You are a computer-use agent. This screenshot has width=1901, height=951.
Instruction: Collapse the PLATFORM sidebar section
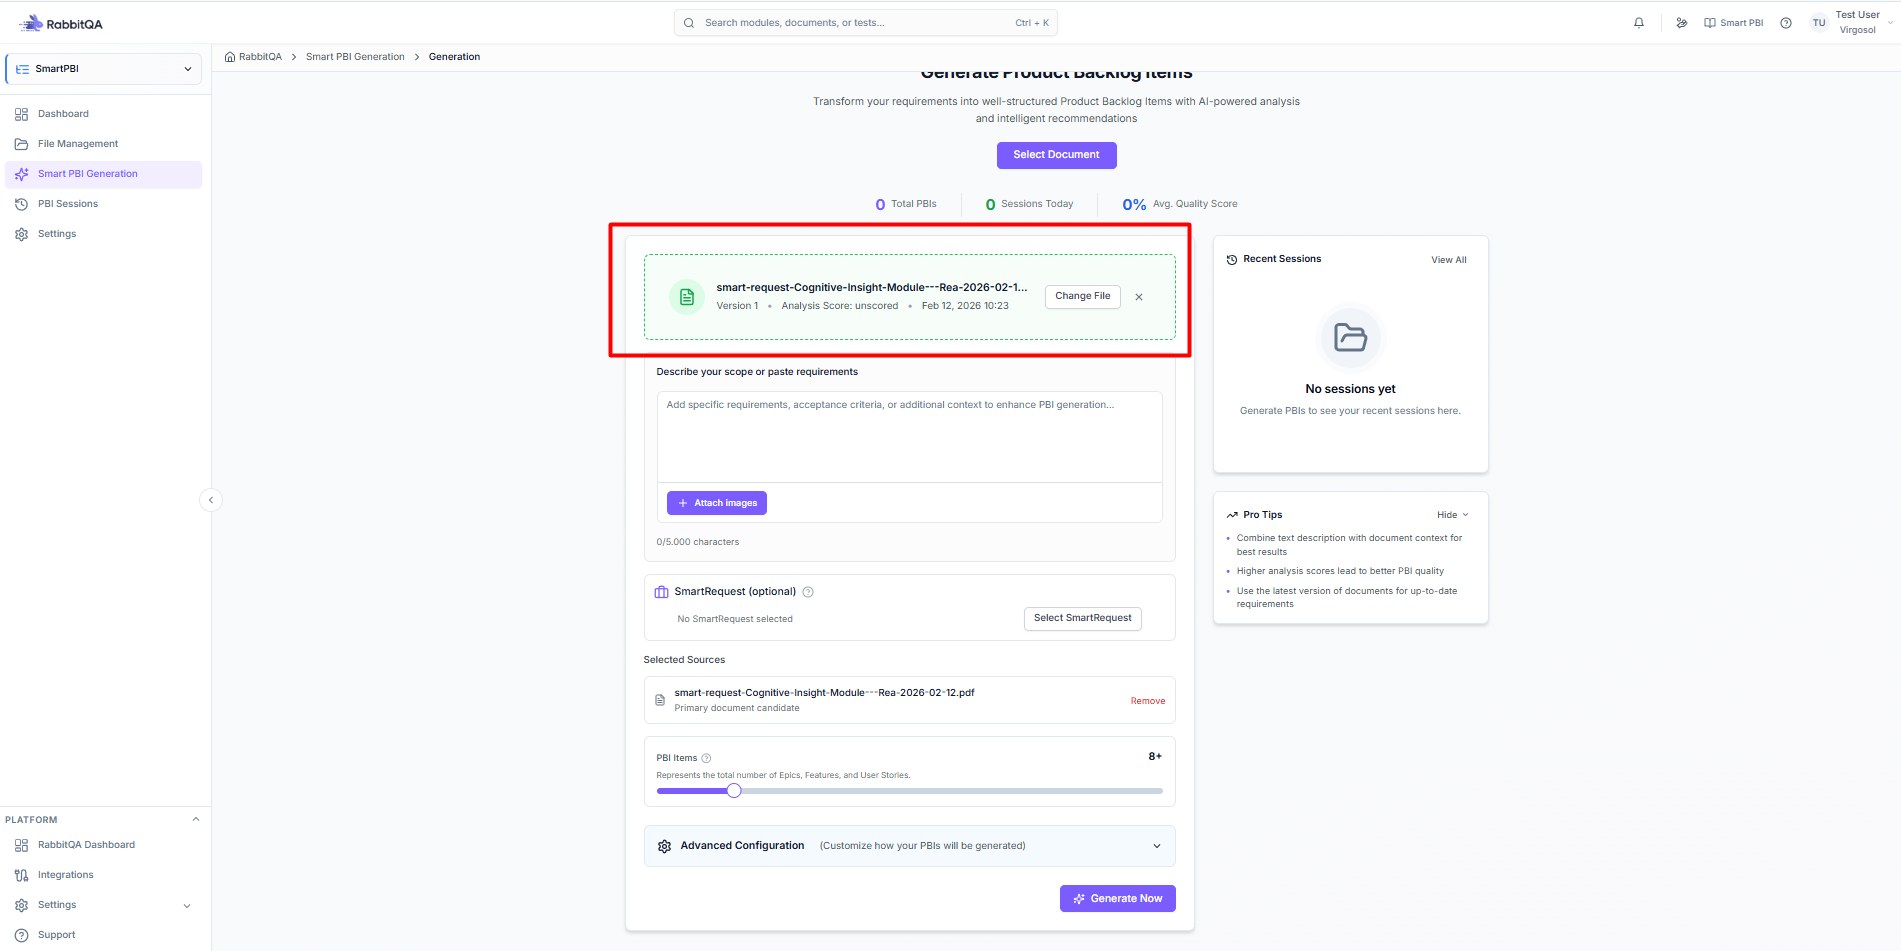tap(196, 820)
